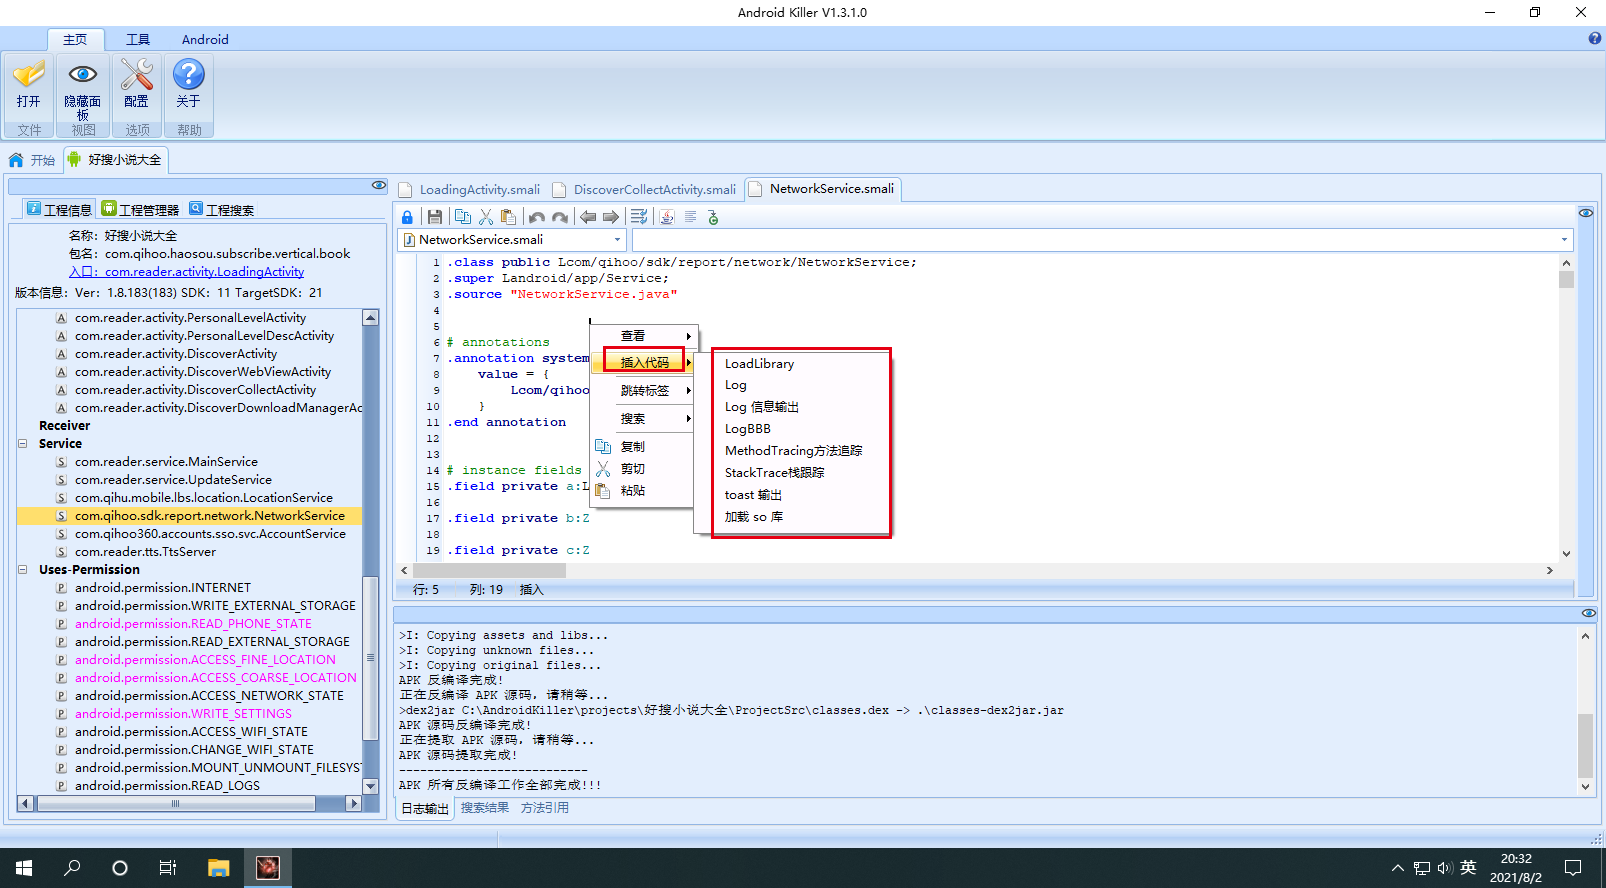Toggle the editor lock read-only icon
This screenshot has width=1606, height=888.
coord(407,217)
